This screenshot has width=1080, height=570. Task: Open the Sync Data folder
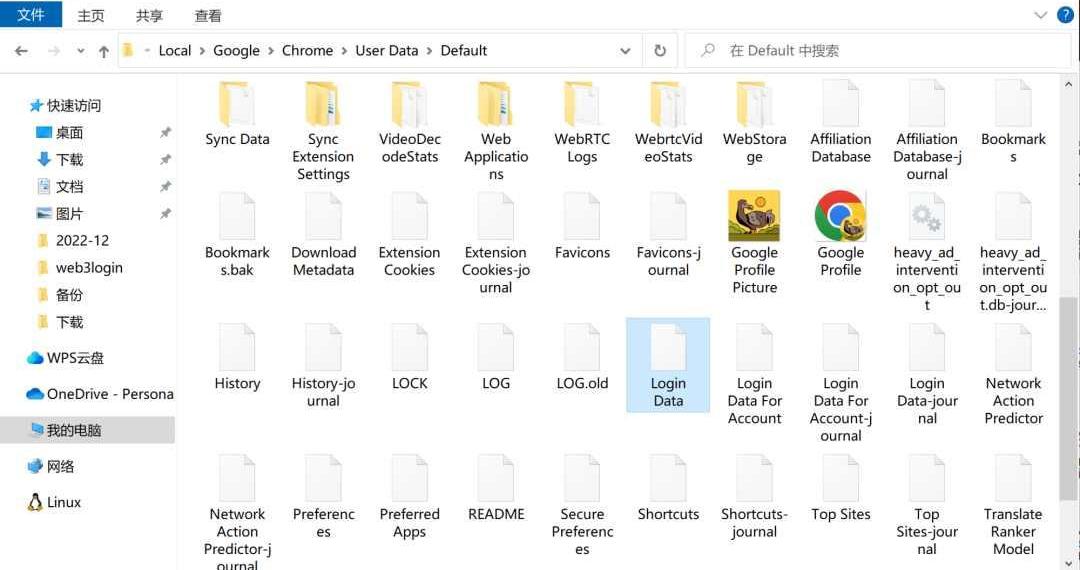click(237, 105)
